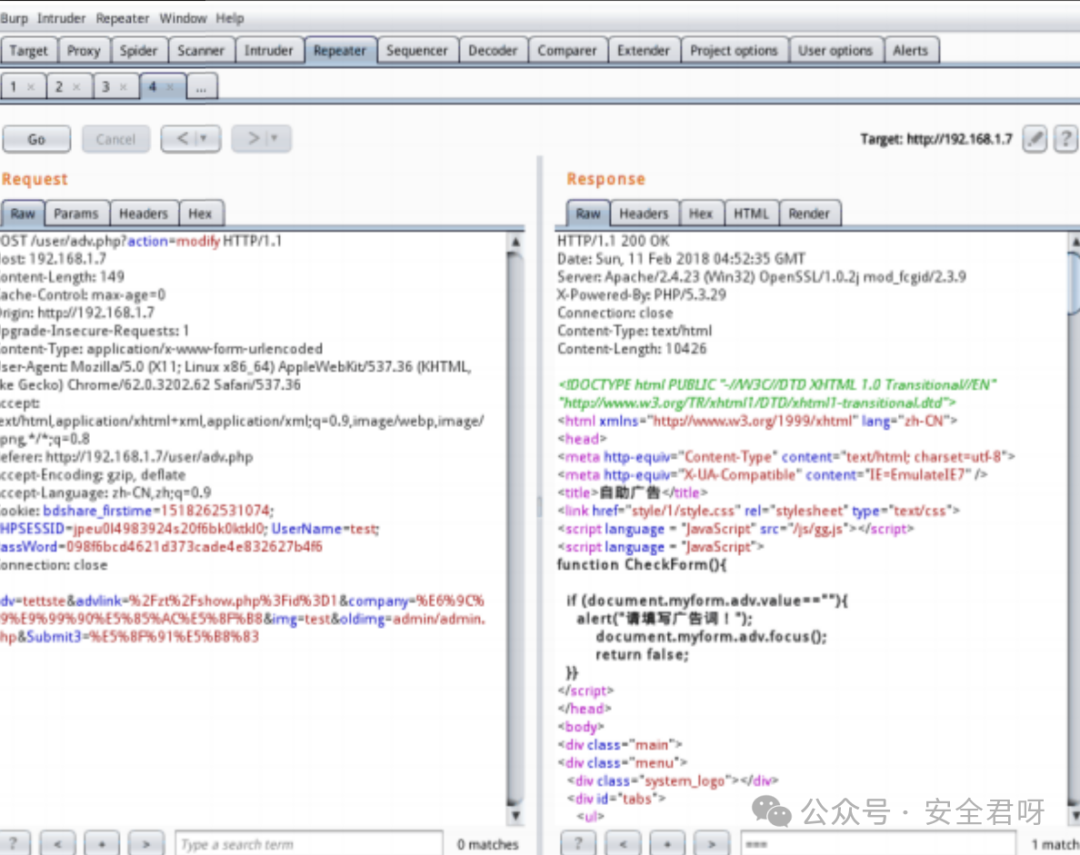Show response Hex view
Viewport: 1080px width, 855px height.
[x=700, y=214]
